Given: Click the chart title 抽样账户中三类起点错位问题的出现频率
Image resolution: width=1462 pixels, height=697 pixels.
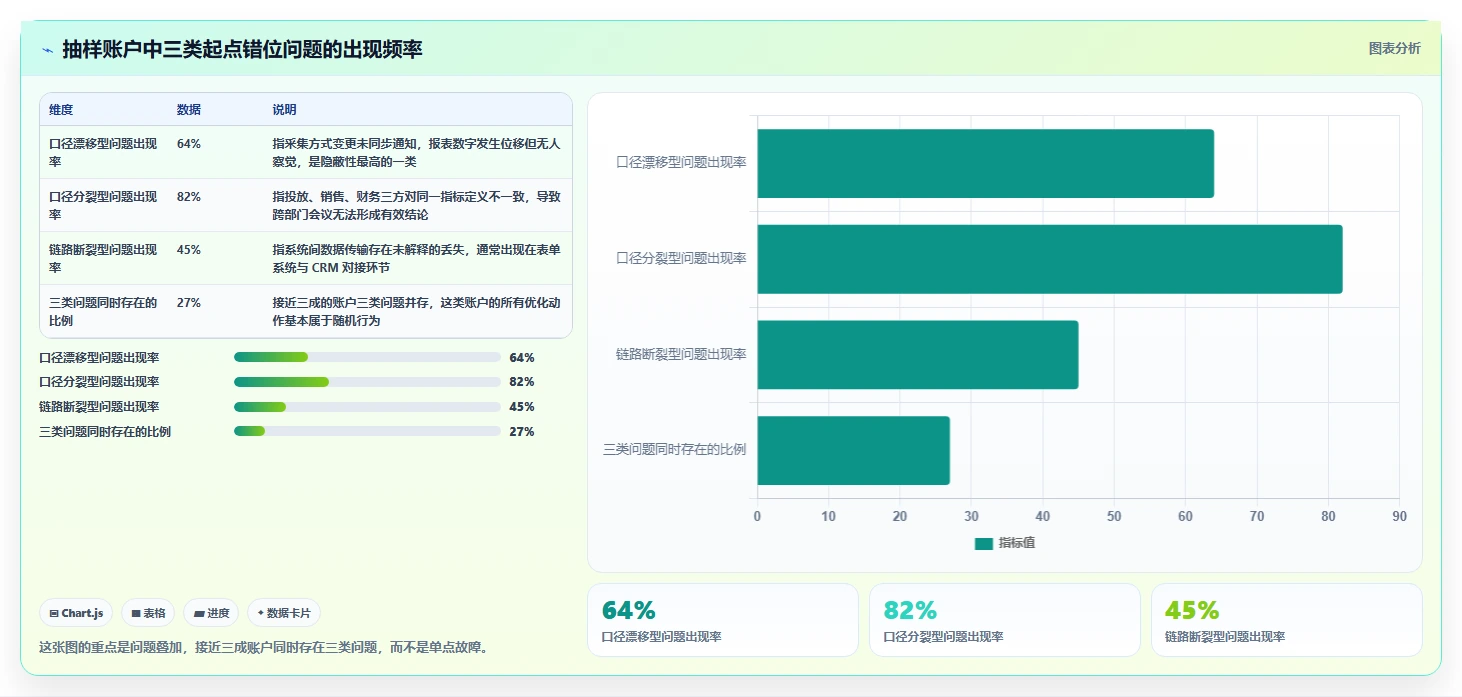Looking at the screenshot, I should click(x=243, y=49).
